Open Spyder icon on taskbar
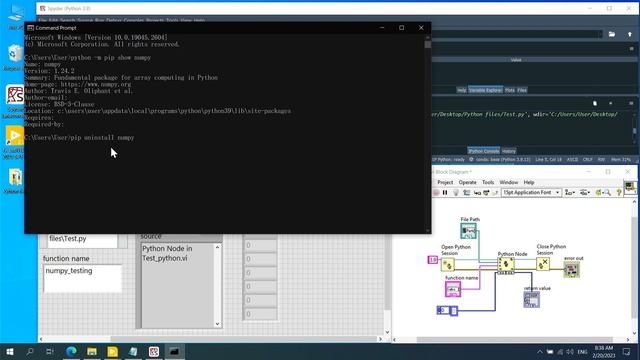This screenshot has height=360, width=640. tap(154, 351)
